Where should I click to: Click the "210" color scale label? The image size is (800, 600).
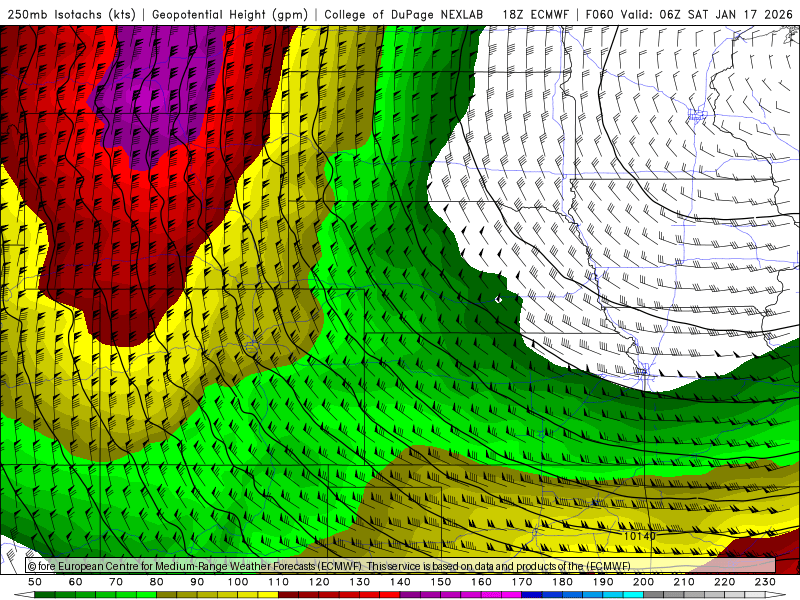pyautogui.click(x=685, y=582)
